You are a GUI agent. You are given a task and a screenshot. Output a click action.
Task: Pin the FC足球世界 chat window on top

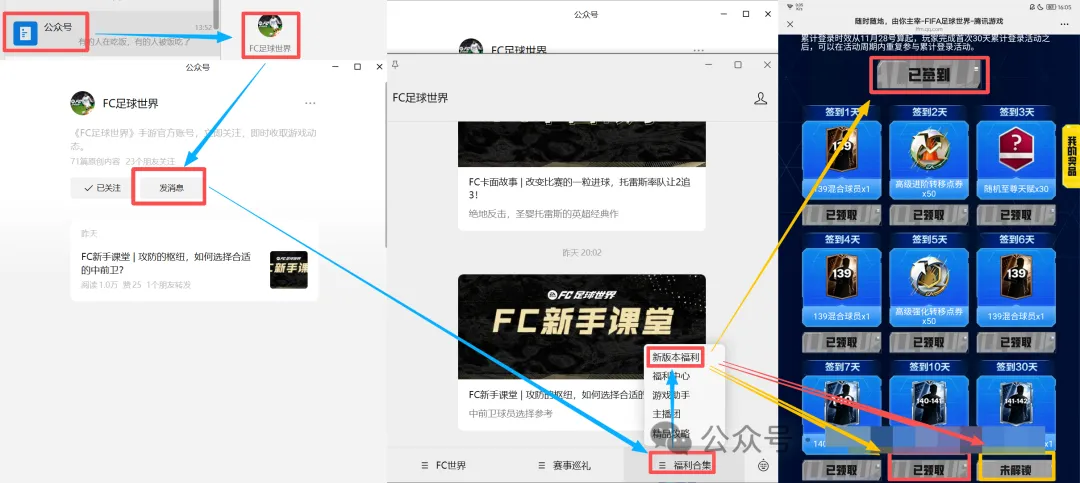point(395,64)
